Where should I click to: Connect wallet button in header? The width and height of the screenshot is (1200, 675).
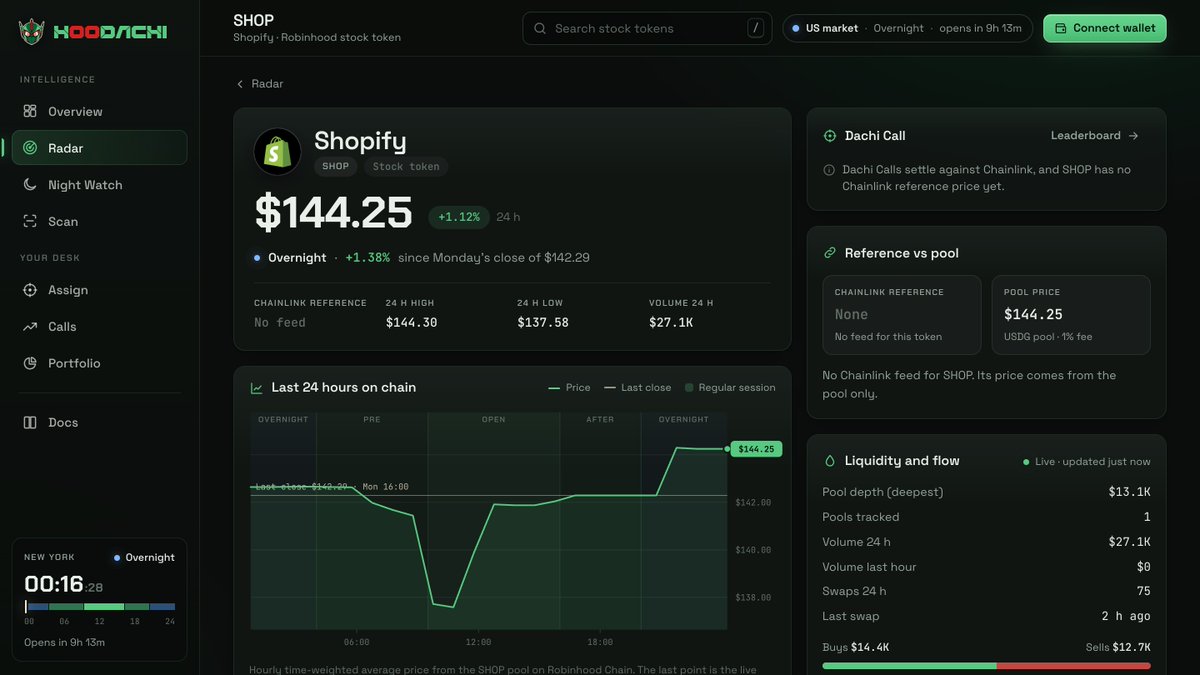pos(1105,28)
